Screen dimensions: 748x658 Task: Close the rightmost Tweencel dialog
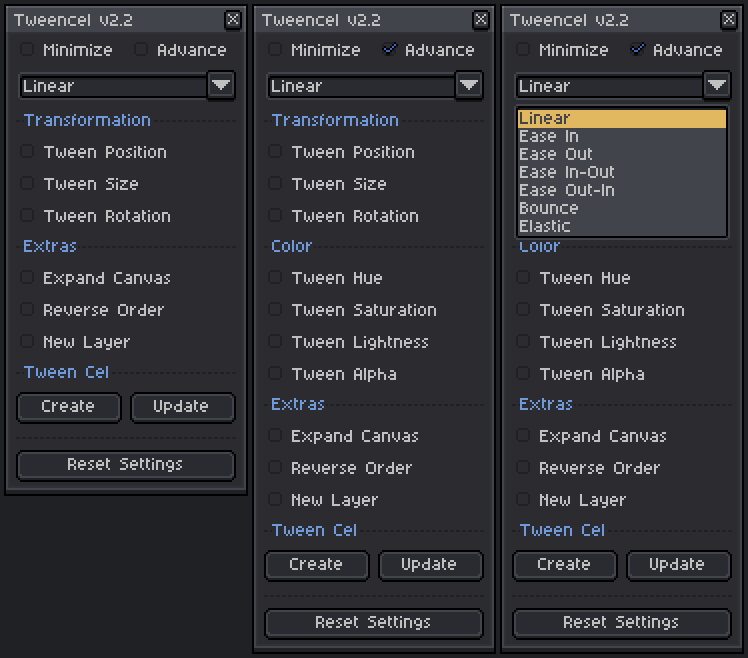(729, 20)
